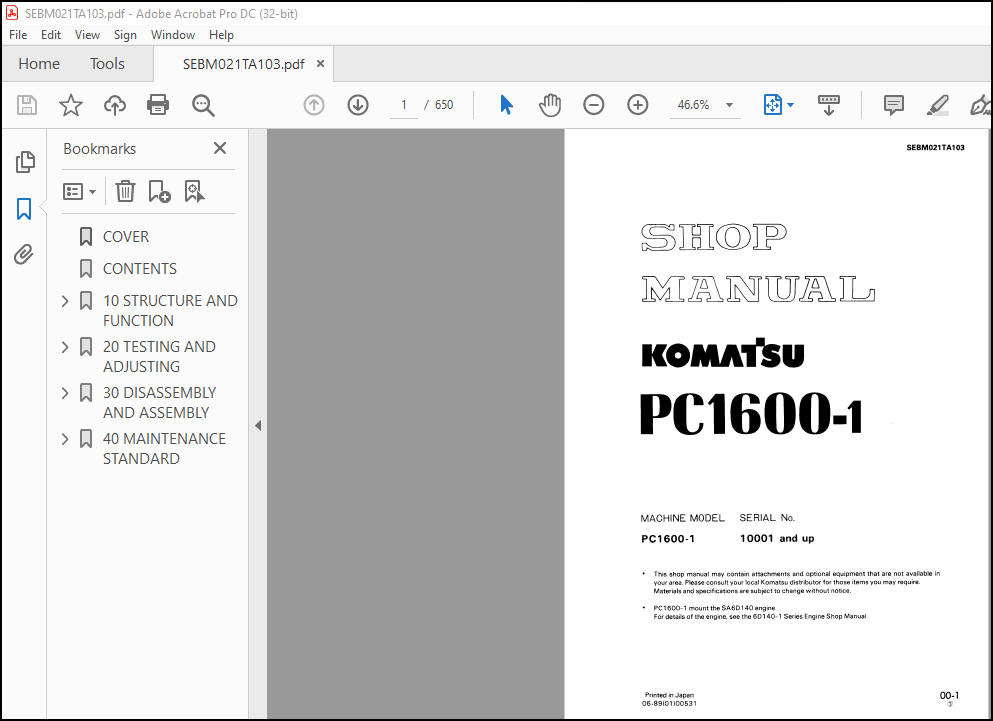Select the Highlight text pen tool

pyautogui.click(x=937, y=105)
